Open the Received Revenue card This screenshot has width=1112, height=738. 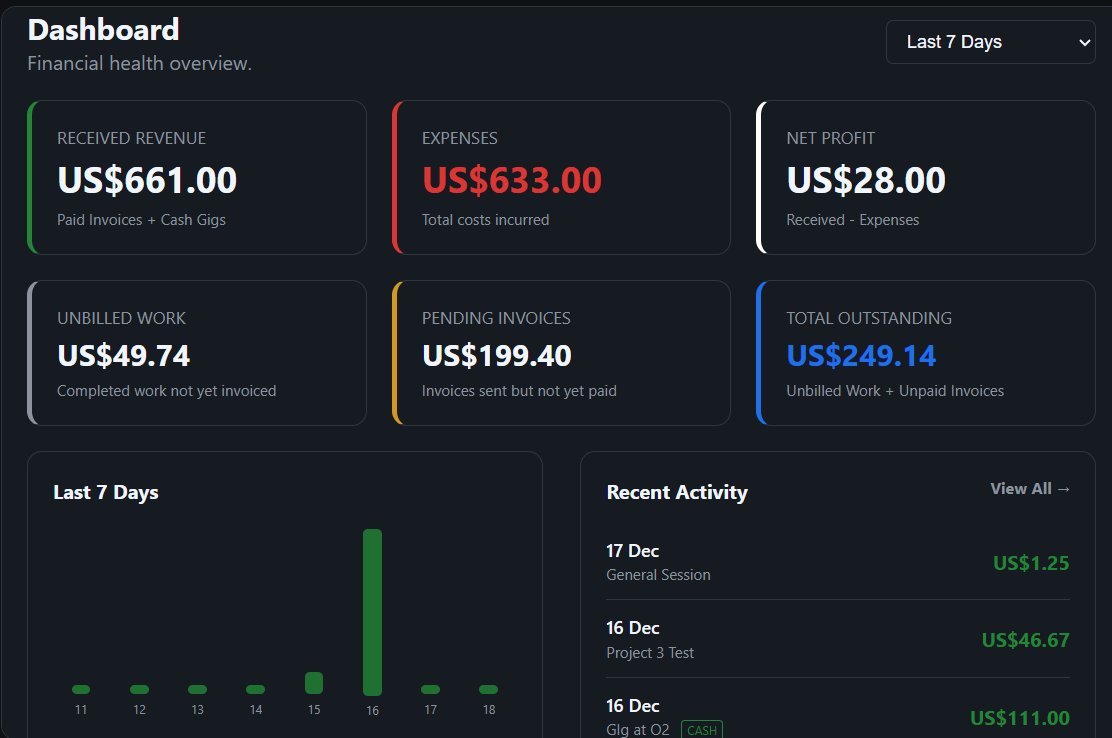click(x=196, y=177)
